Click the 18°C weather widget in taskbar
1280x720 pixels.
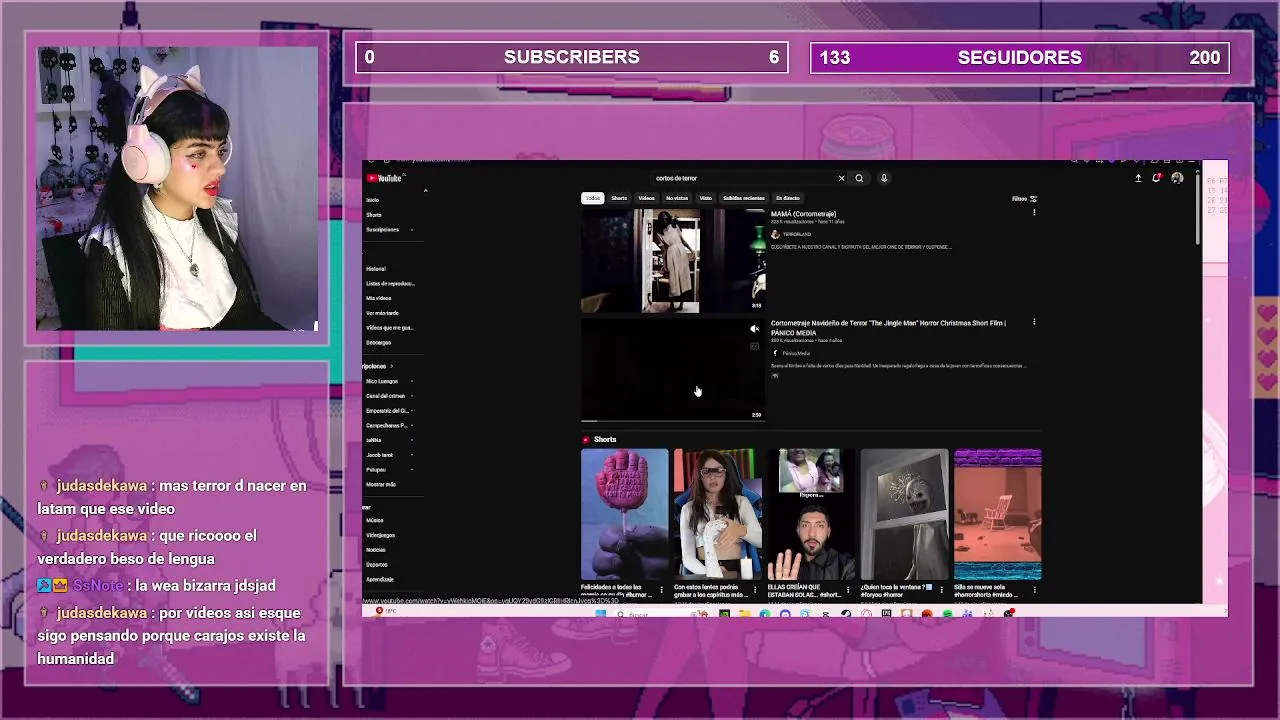[385, 611]
